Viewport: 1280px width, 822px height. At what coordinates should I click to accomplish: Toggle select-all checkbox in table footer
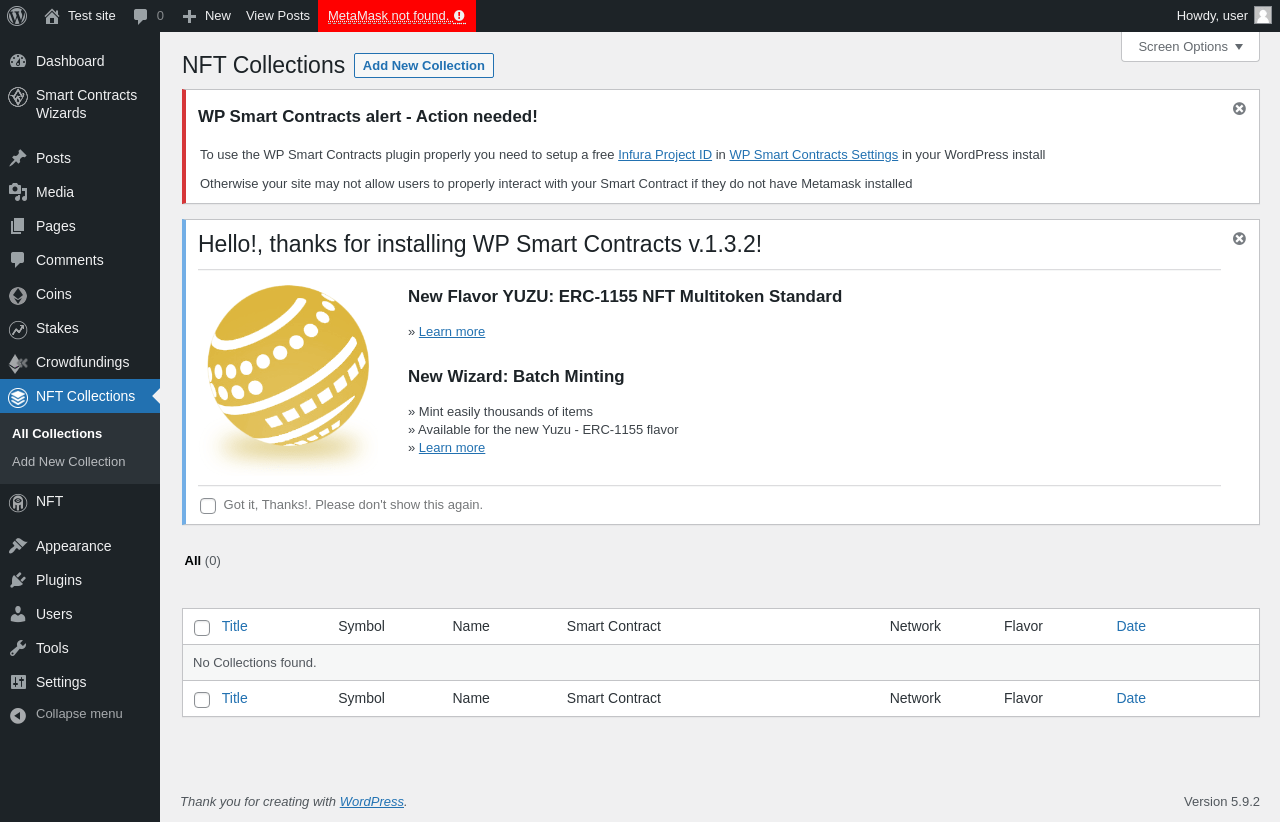202,700
